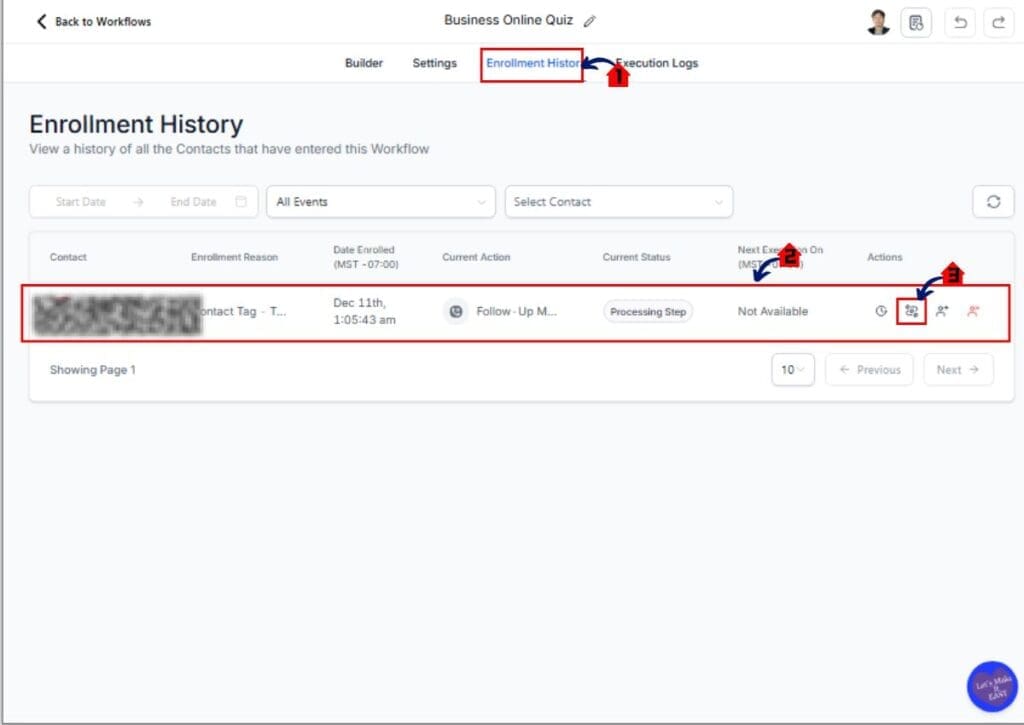
Task: Click the undo icon at top right
Action: [959, 21]
